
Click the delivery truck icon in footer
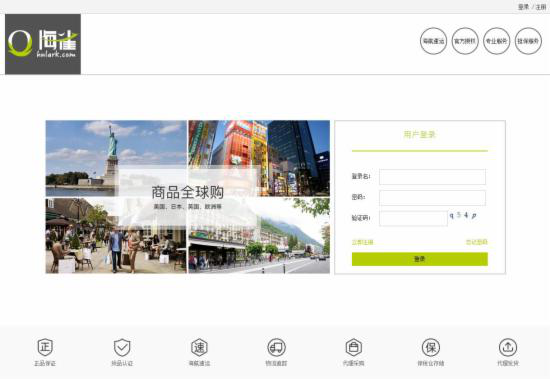(x=276, y=347)
